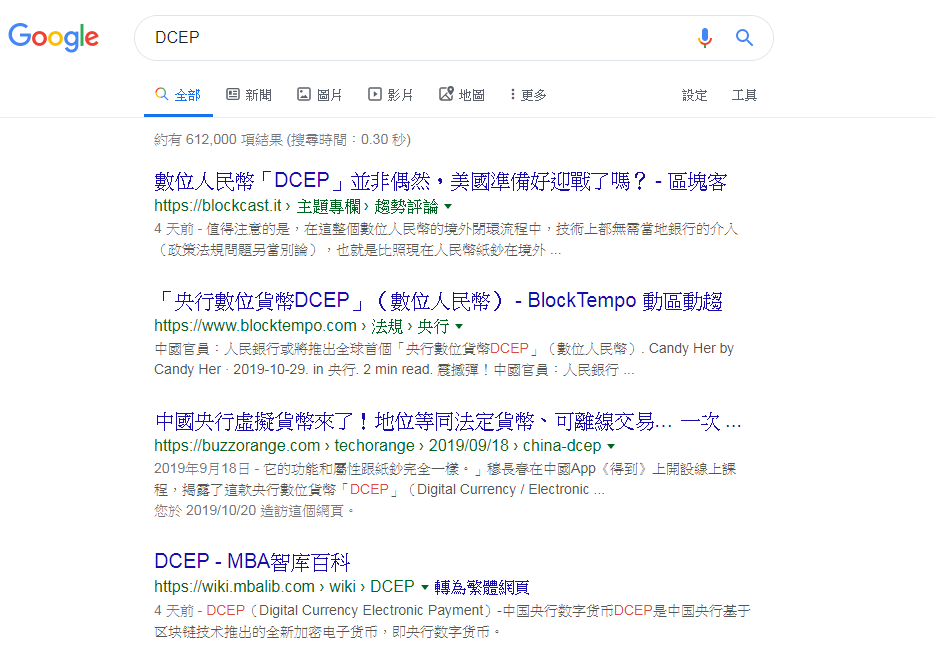Expand dropdown arrow after wiki.mbalib.com URL
Viewport: 935px width, 645px height.
point(425,587)
